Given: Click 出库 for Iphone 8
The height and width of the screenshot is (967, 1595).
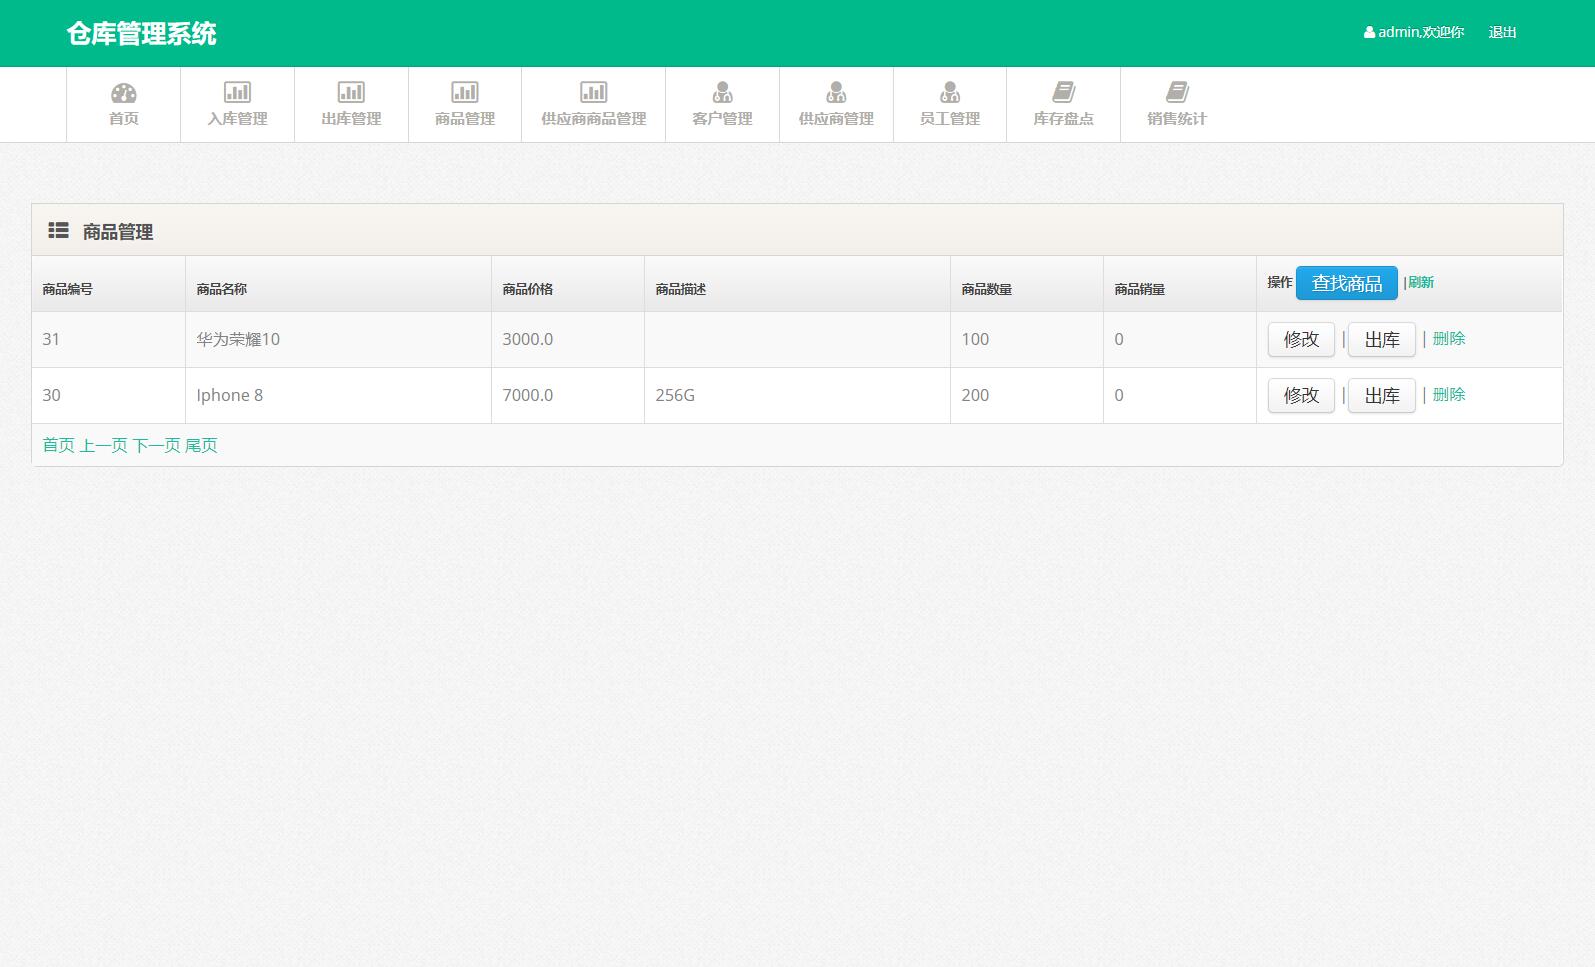Looking at the screenshot, I should click(1382, 395).
